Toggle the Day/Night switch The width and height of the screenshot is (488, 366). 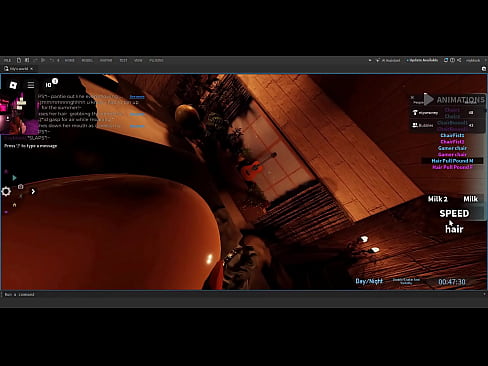[x=369, y=281]
